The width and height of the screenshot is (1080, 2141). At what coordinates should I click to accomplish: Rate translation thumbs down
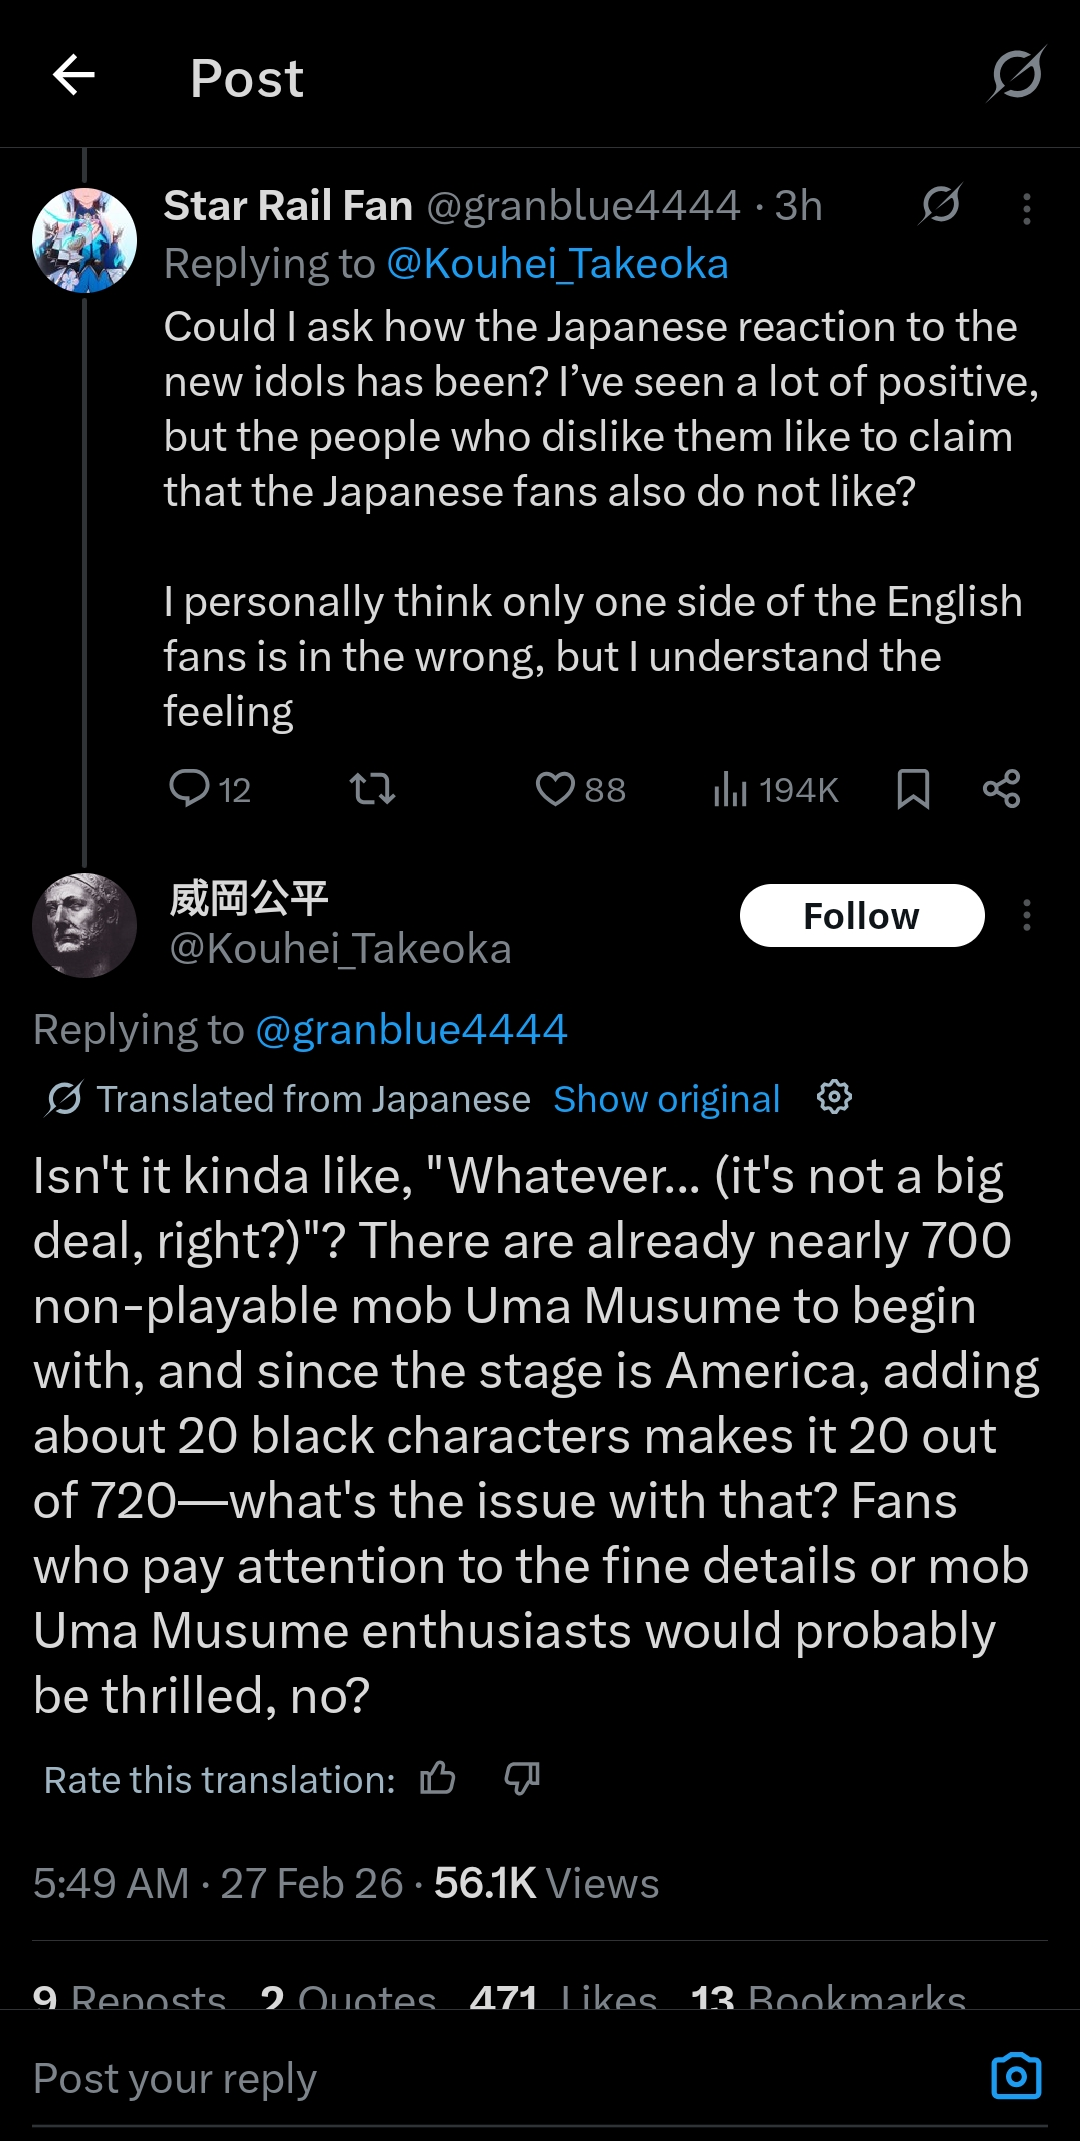522,1778
